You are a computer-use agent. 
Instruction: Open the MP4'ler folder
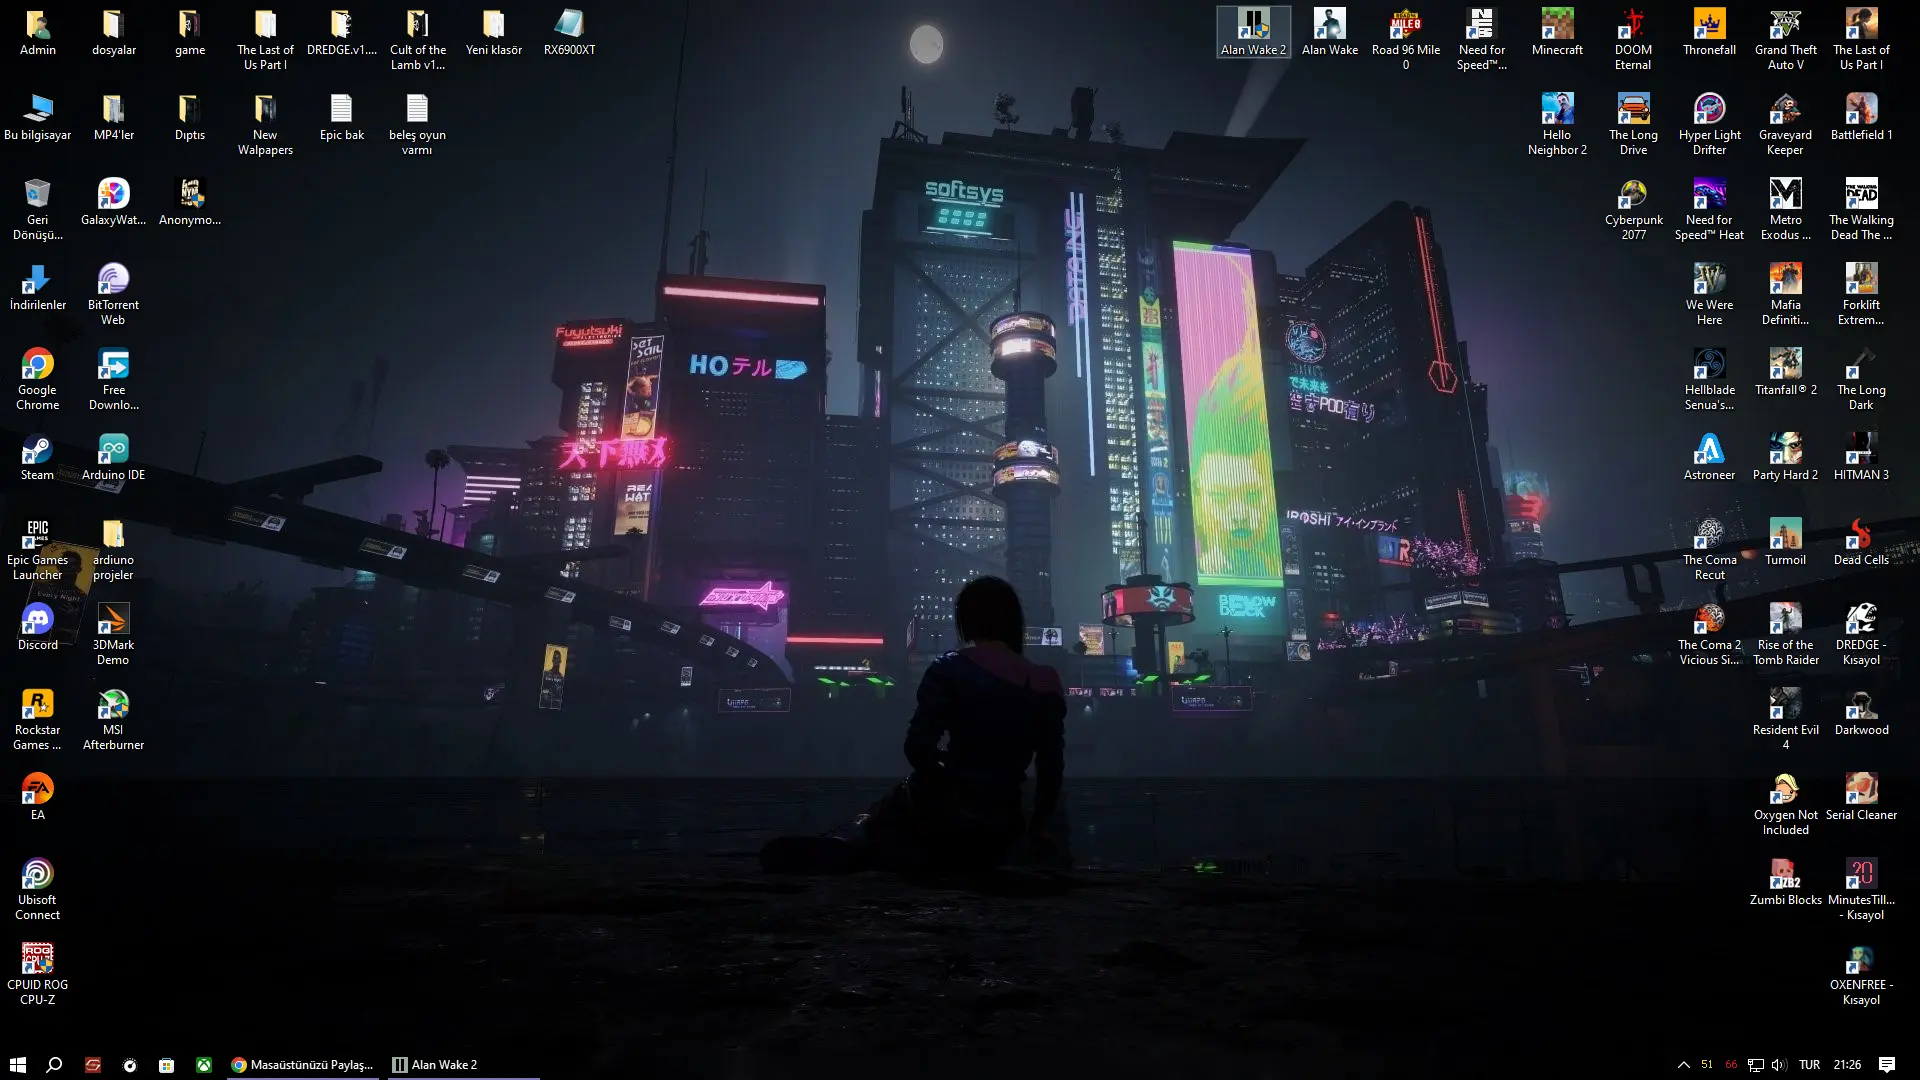coord(113,117)
